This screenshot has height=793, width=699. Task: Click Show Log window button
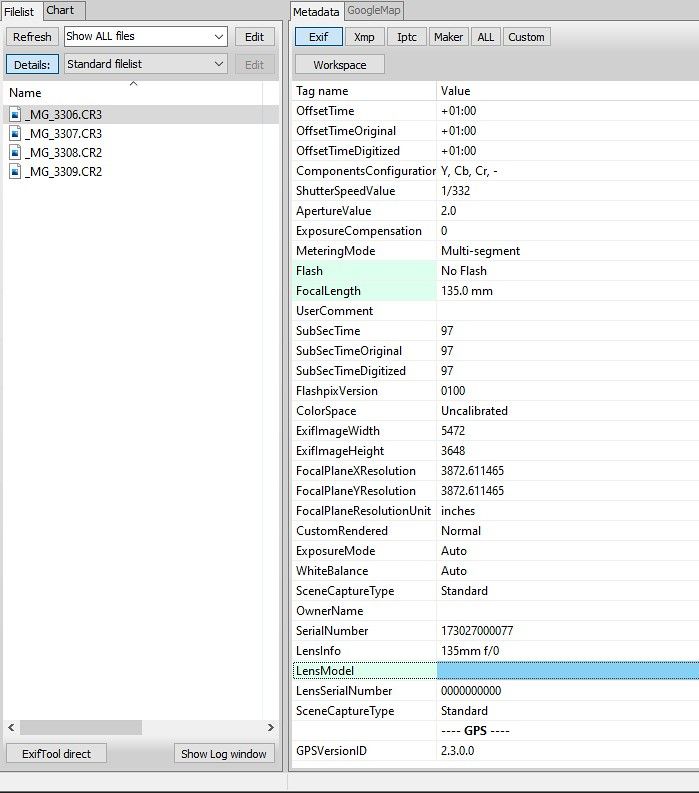(x=224, y=753)
